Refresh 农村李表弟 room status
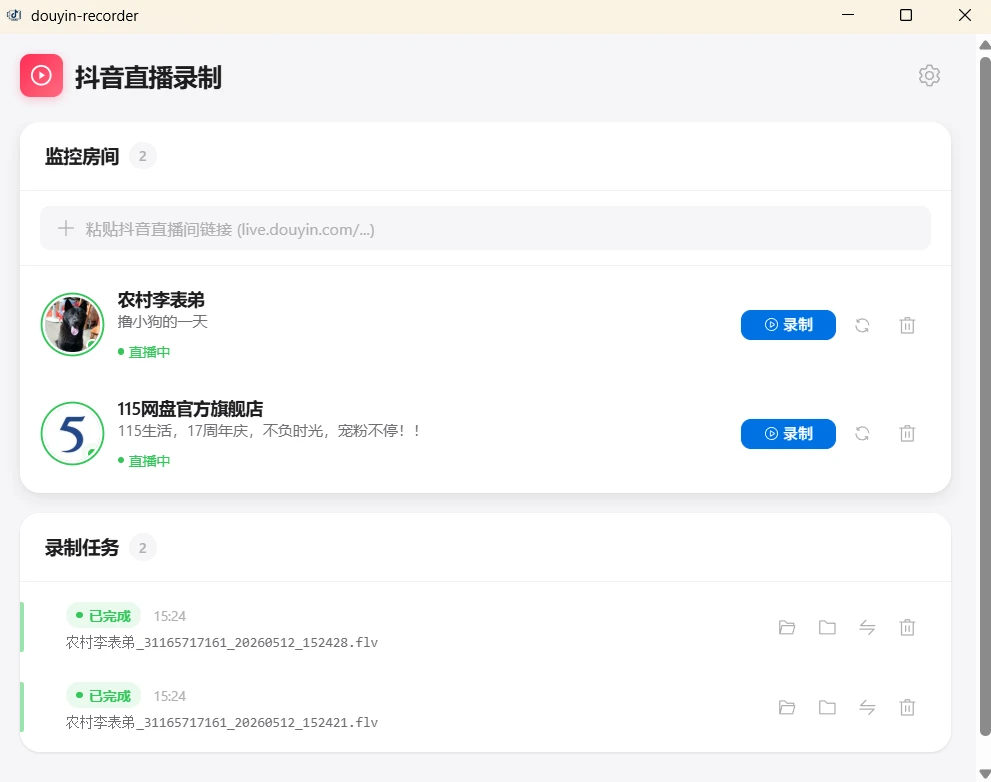 coord(862,325)
